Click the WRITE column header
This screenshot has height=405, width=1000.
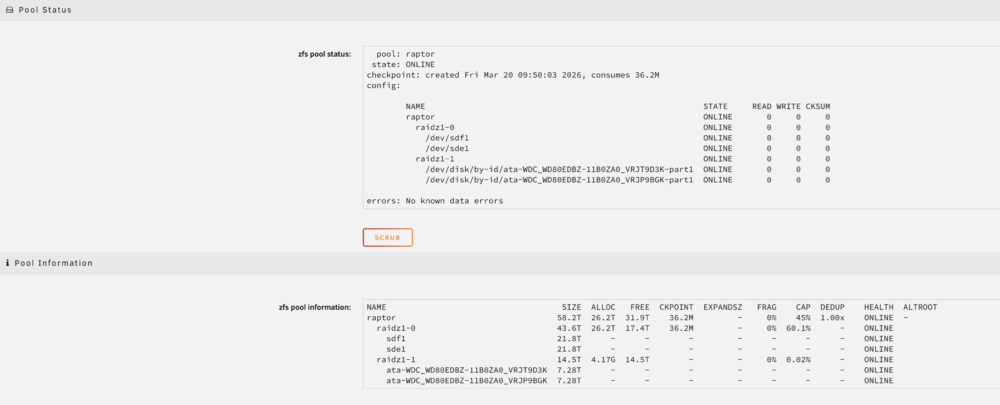(788, 107)
